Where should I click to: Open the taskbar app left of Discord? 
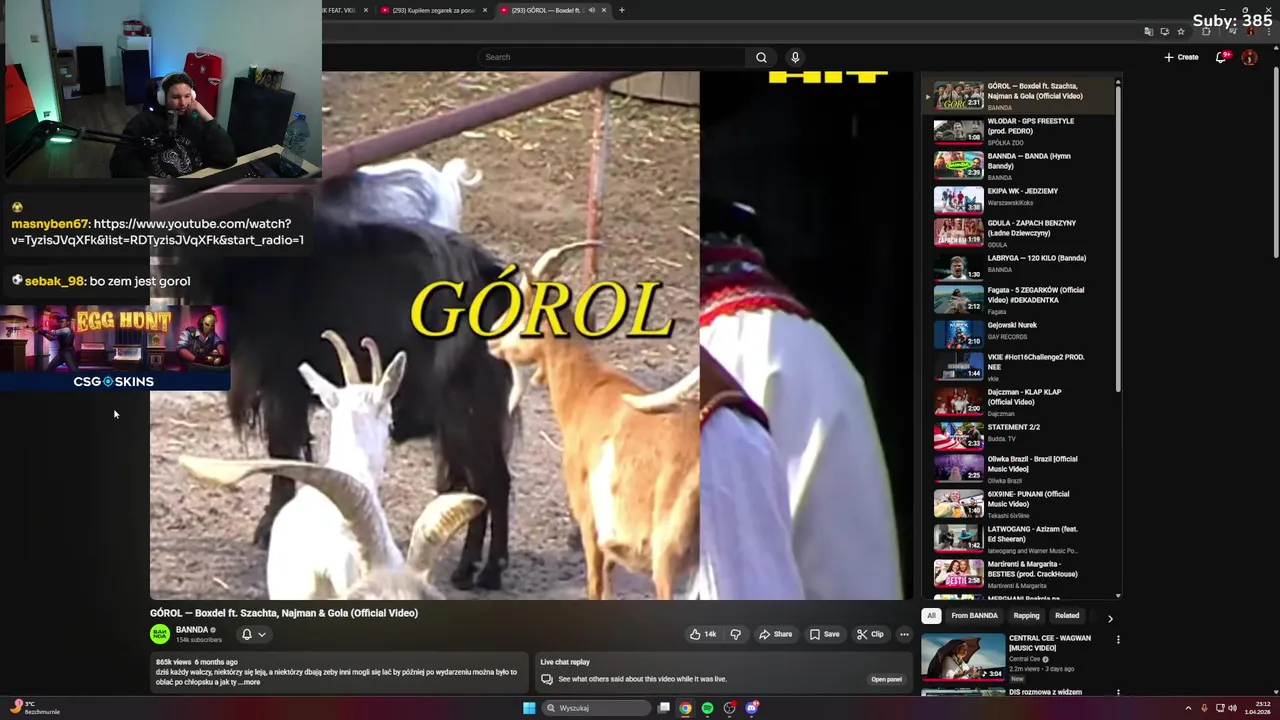[729, 708]
